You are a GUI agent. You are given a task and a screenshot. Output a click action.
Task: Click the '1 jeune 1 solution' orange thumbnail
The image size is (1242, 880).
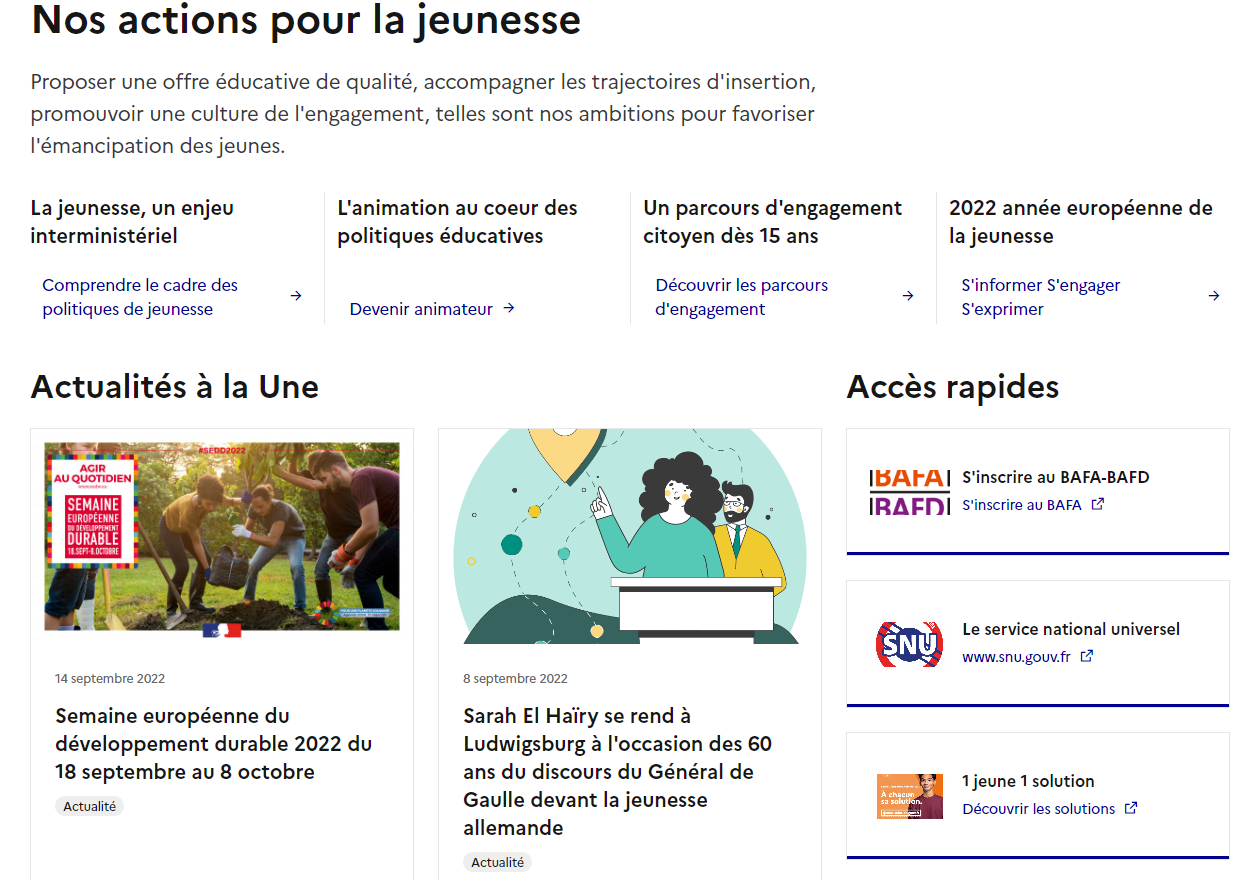tap(910, 796)
